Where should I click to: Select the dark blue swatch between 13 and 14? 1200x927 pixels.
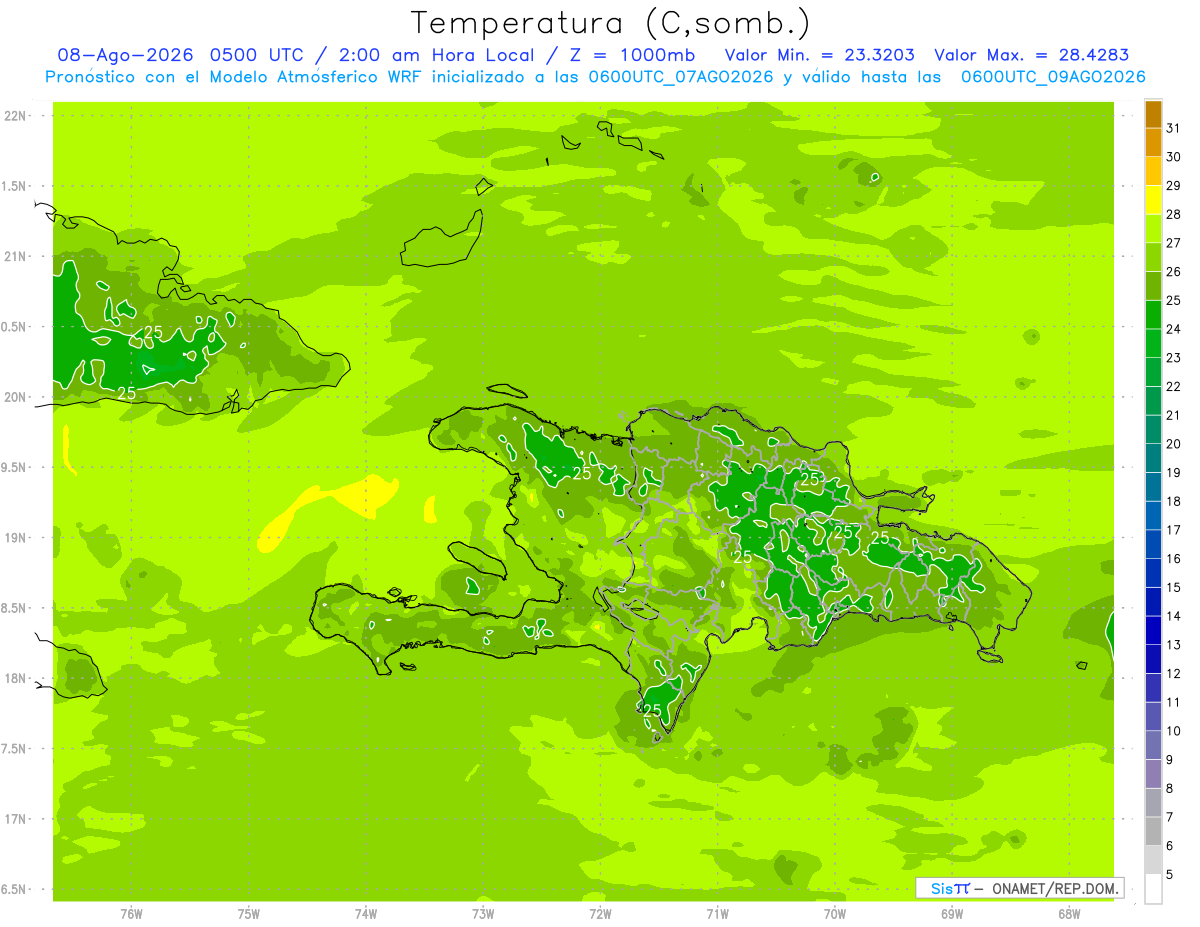(1153, 630)
